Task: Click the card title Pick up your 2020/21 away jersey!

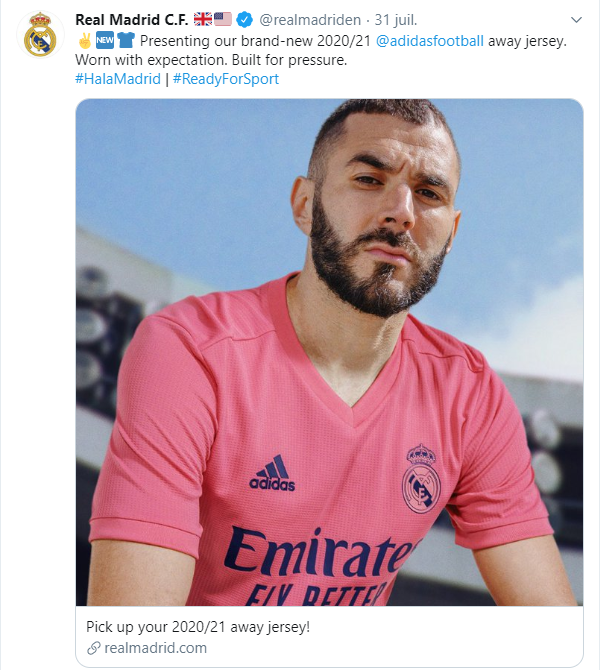Action: coord(198,627)
